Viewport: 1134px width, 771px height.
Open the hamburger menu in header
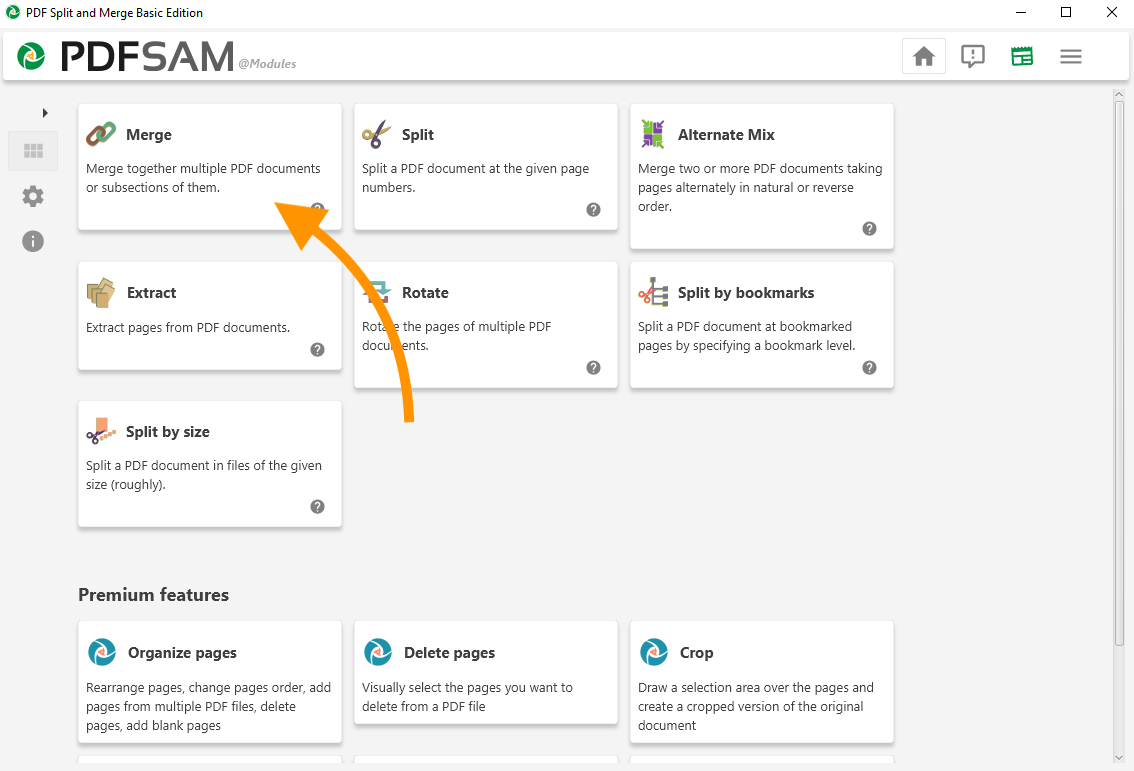[x=1070, y=56]
